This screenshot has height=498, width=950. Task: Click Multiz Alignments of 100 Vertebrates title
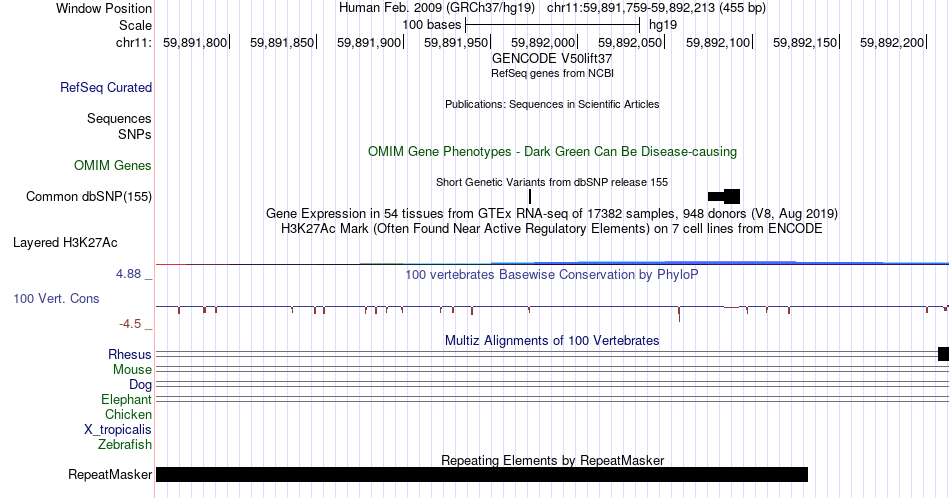tap(552, 340)
